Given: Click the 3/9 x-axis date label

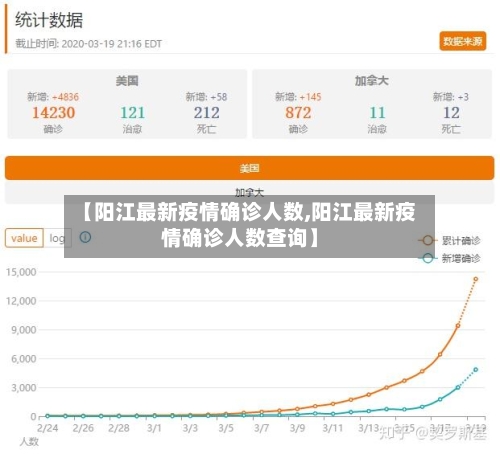Looking at the screenshot, I should 297,428.
